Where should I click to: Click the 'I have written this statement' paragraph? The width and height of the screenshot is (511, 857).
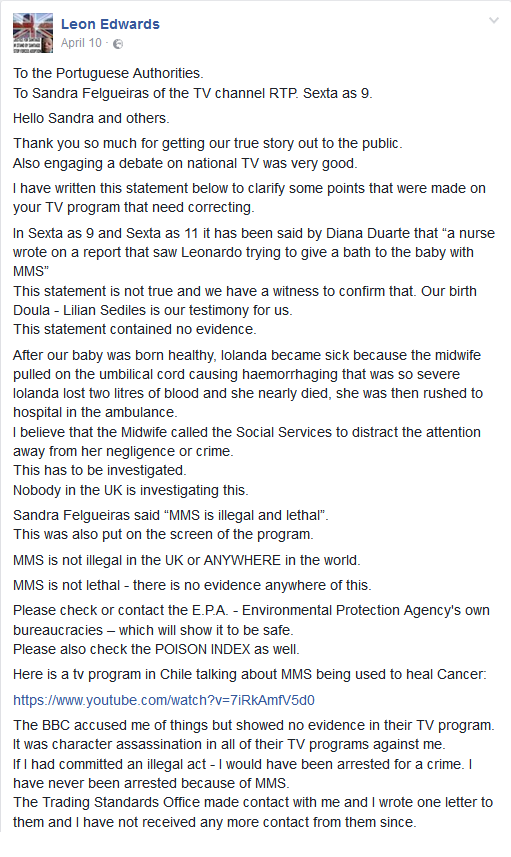tap(249, 198)
